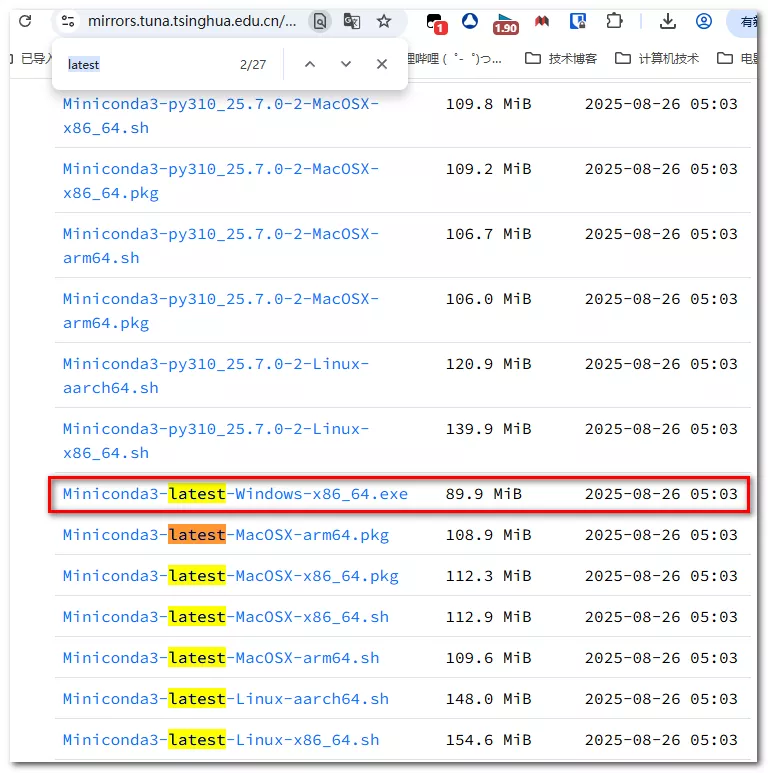The image size is (768, 773).
Task: Click the translate page icon
Action: (351, 21)
